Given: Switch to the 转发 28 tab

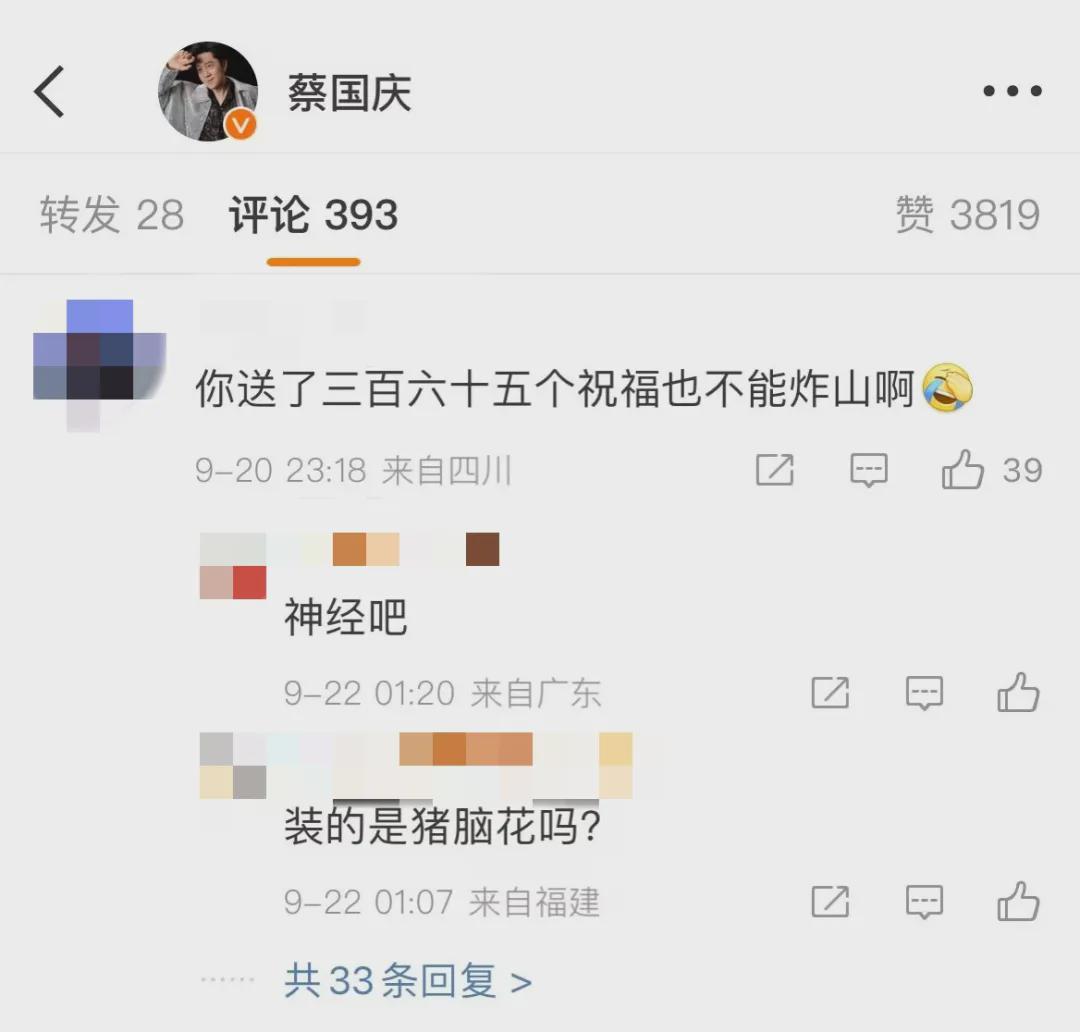Looking at the screenshot, I should tap(112, 214).
